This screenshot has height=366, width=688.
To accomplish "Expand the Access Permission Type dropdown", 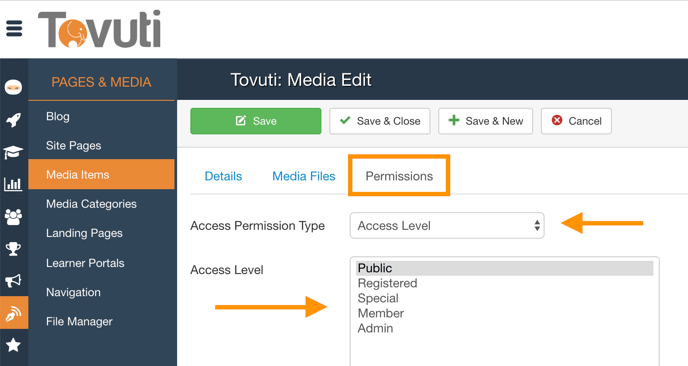I will coord(447,226).
